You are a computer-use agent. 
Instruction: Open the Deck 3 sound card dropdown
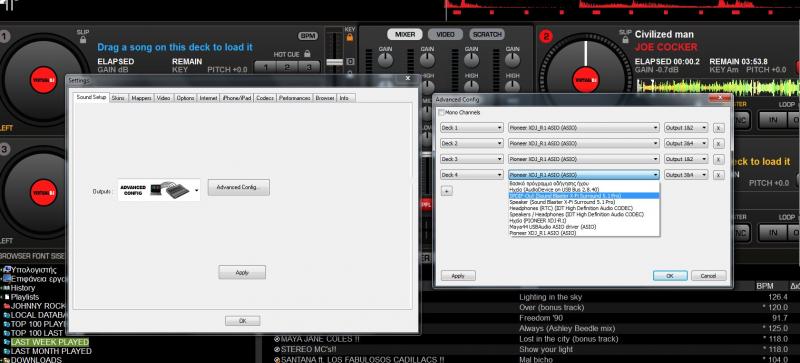click(x=584, y=159)
